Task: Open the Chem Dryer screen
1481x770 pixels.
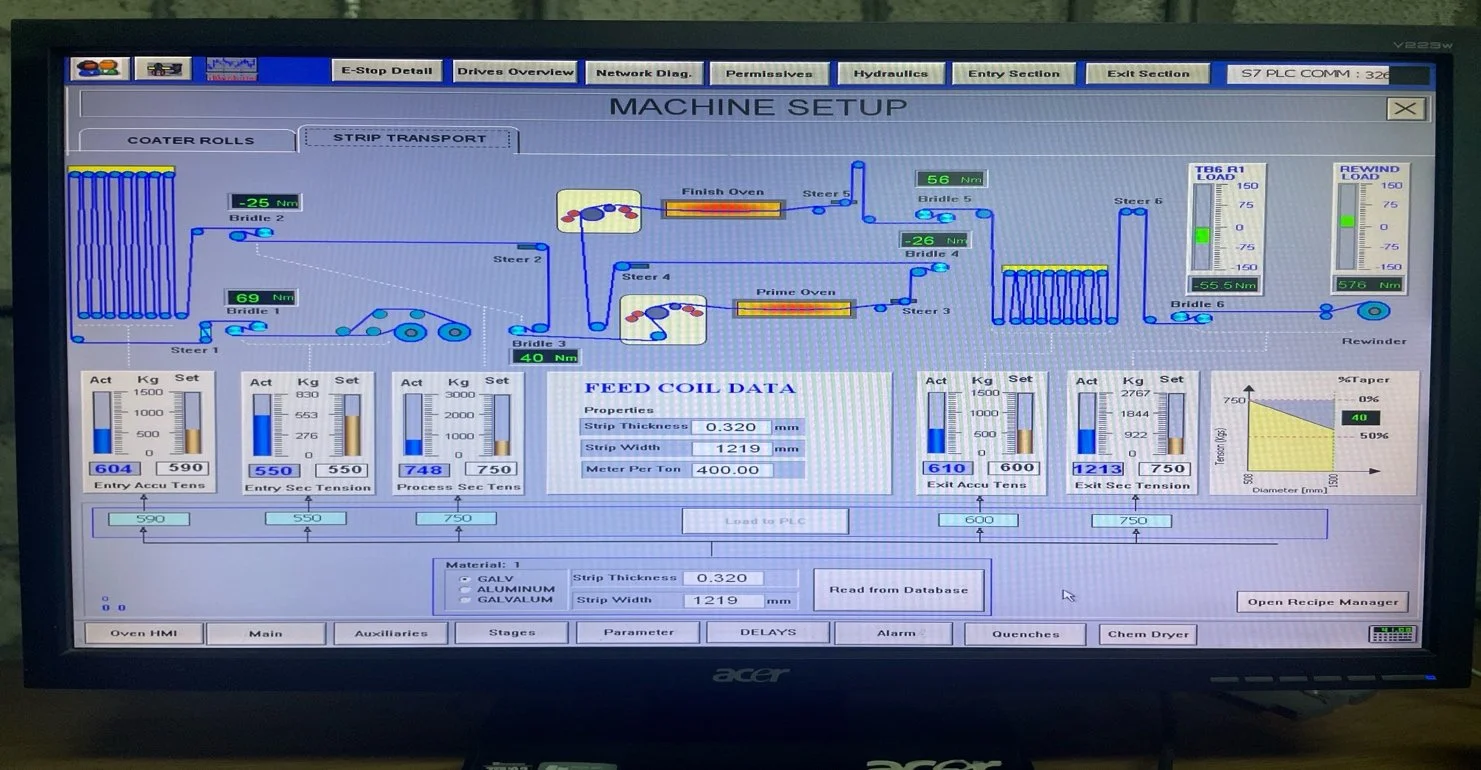Action: [x=1148, y=634]
